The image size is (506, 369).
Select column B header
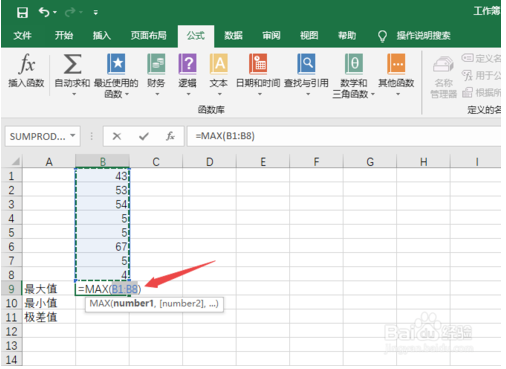pos(103,162)
